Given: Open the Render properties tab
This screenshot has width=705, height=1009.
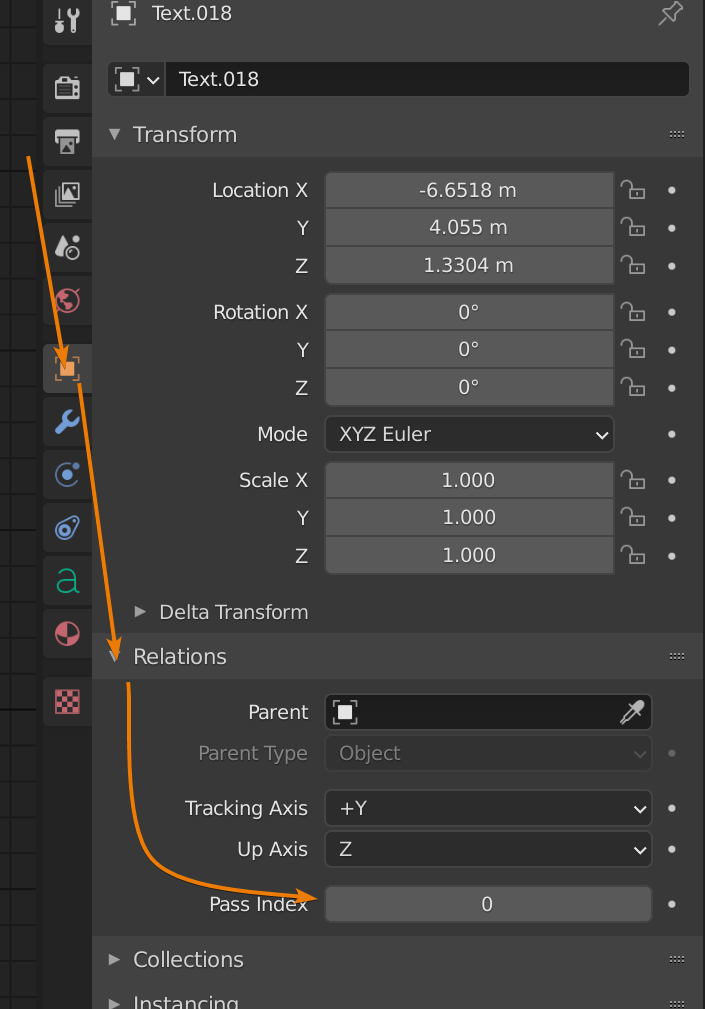Looking at the screenshot, I should click(66, 88).
